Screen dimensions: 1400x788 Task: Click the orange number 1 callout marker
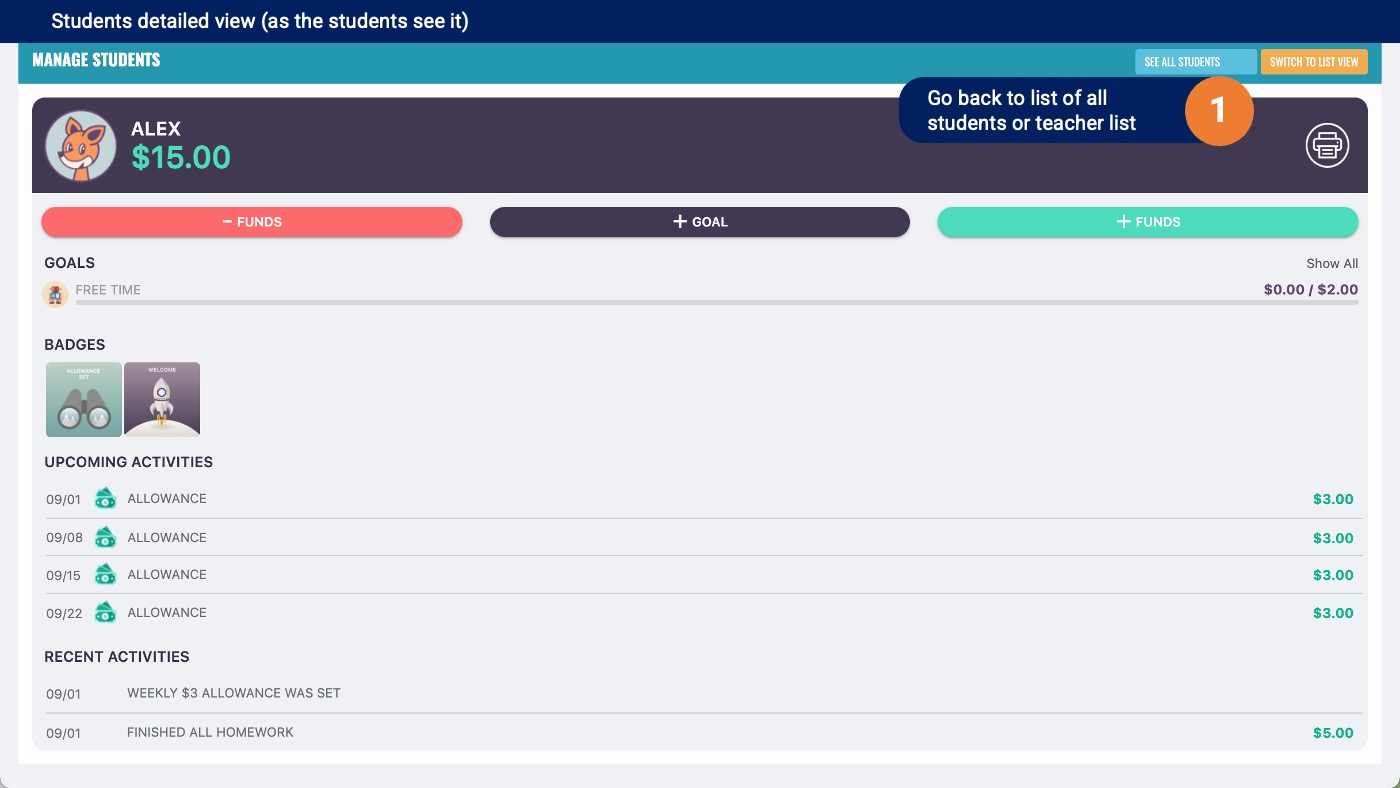click(x=1219, y=110)
